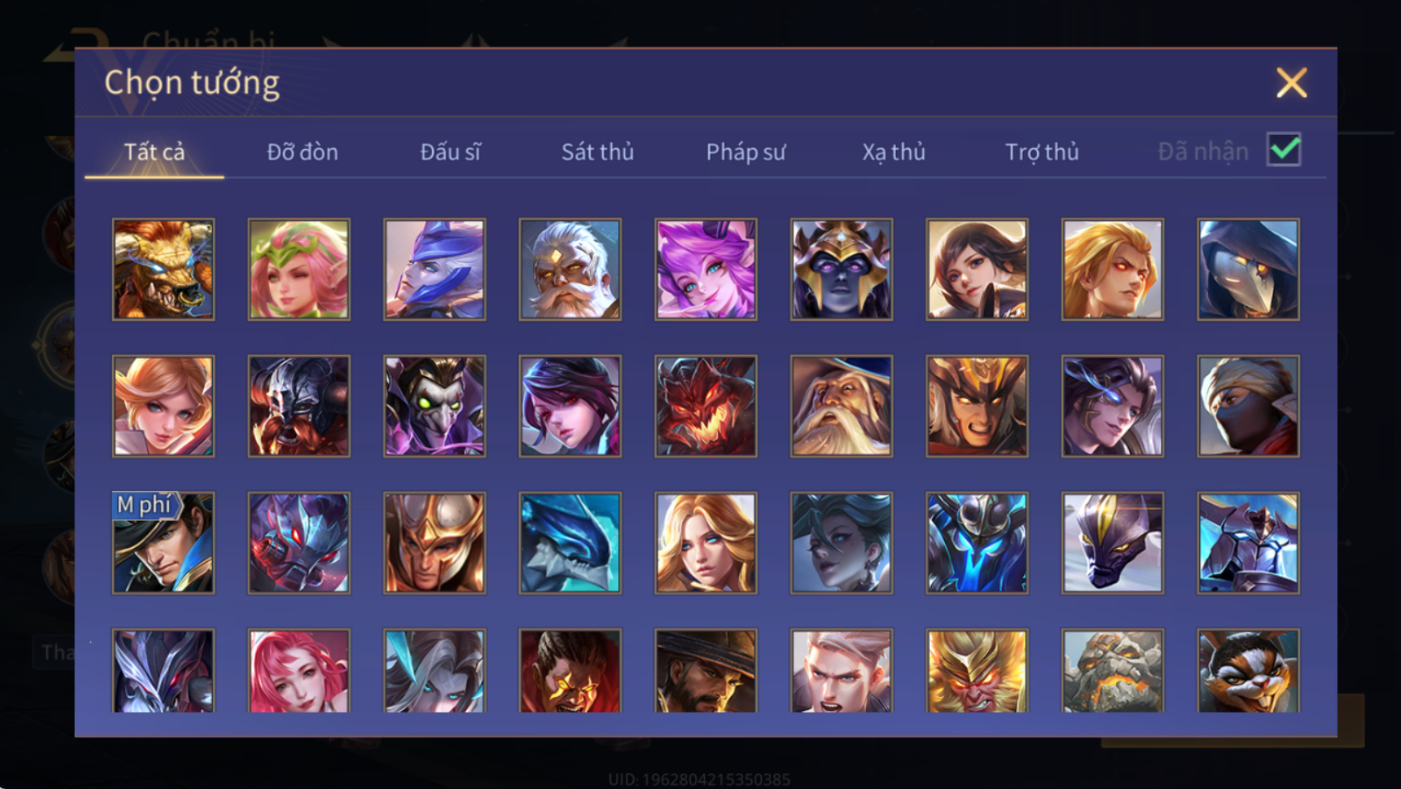This screenshot has height=789, width=1401.
Task: Pick the masked ninja with beige headwrap
Action: 1248,406
